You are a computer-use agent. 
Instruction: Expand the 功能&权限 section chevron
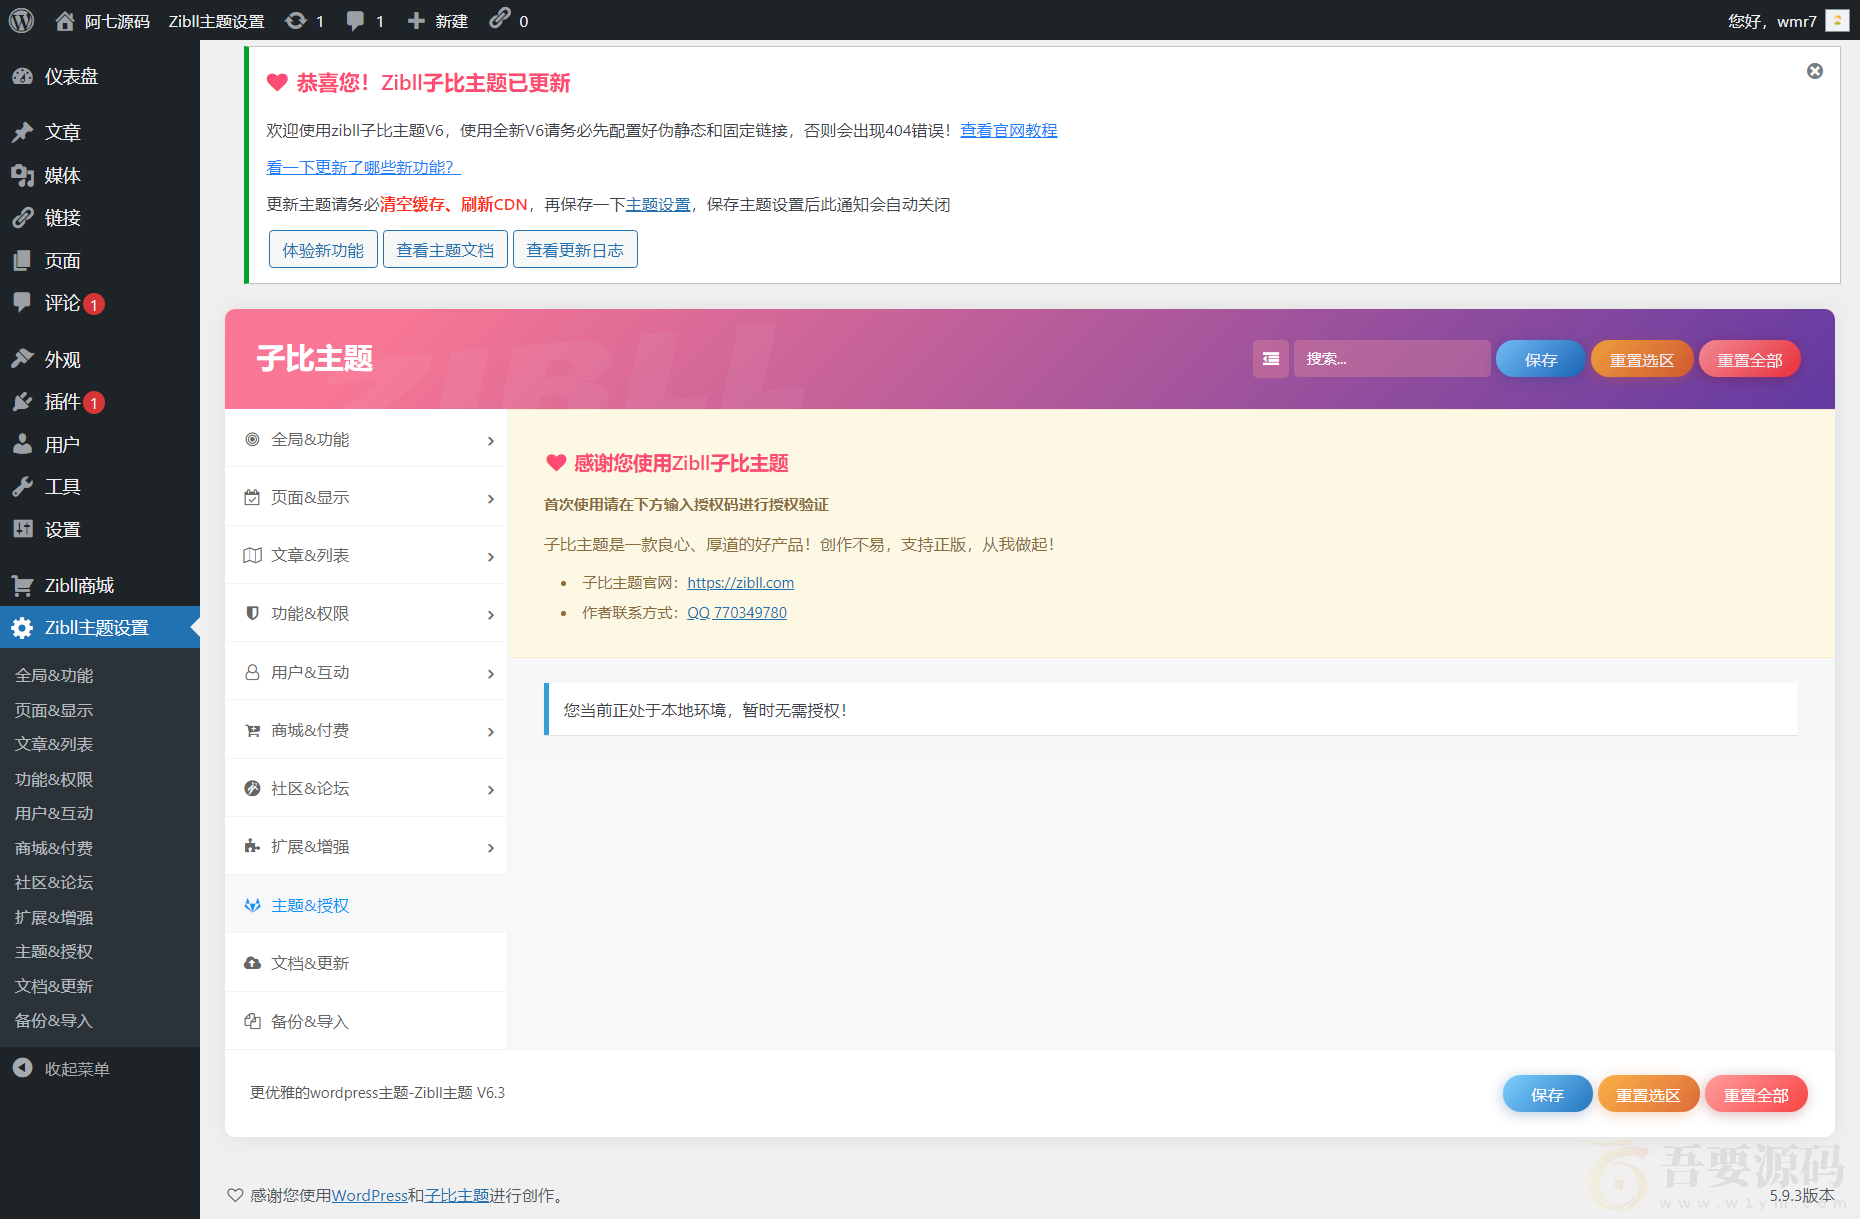[x=490, y=615]
